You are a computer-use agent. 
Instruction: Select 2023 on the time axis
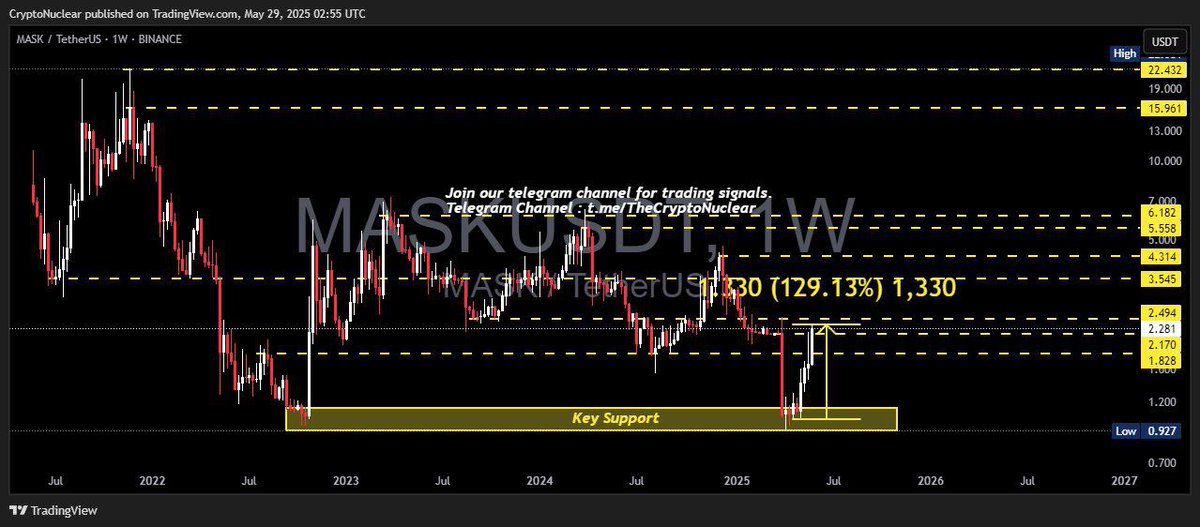tap(346, 481)
